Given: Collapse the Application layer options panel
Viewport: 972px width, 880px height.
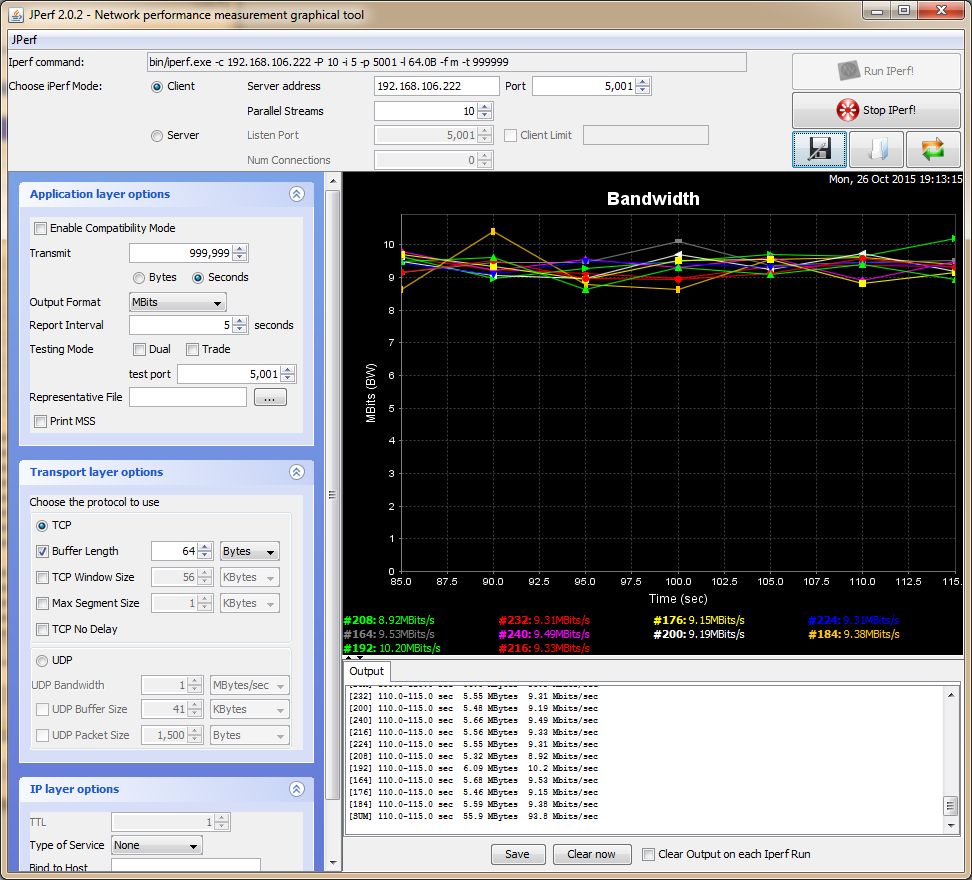Looking at the screenshot, I should [x=296, y=195].
